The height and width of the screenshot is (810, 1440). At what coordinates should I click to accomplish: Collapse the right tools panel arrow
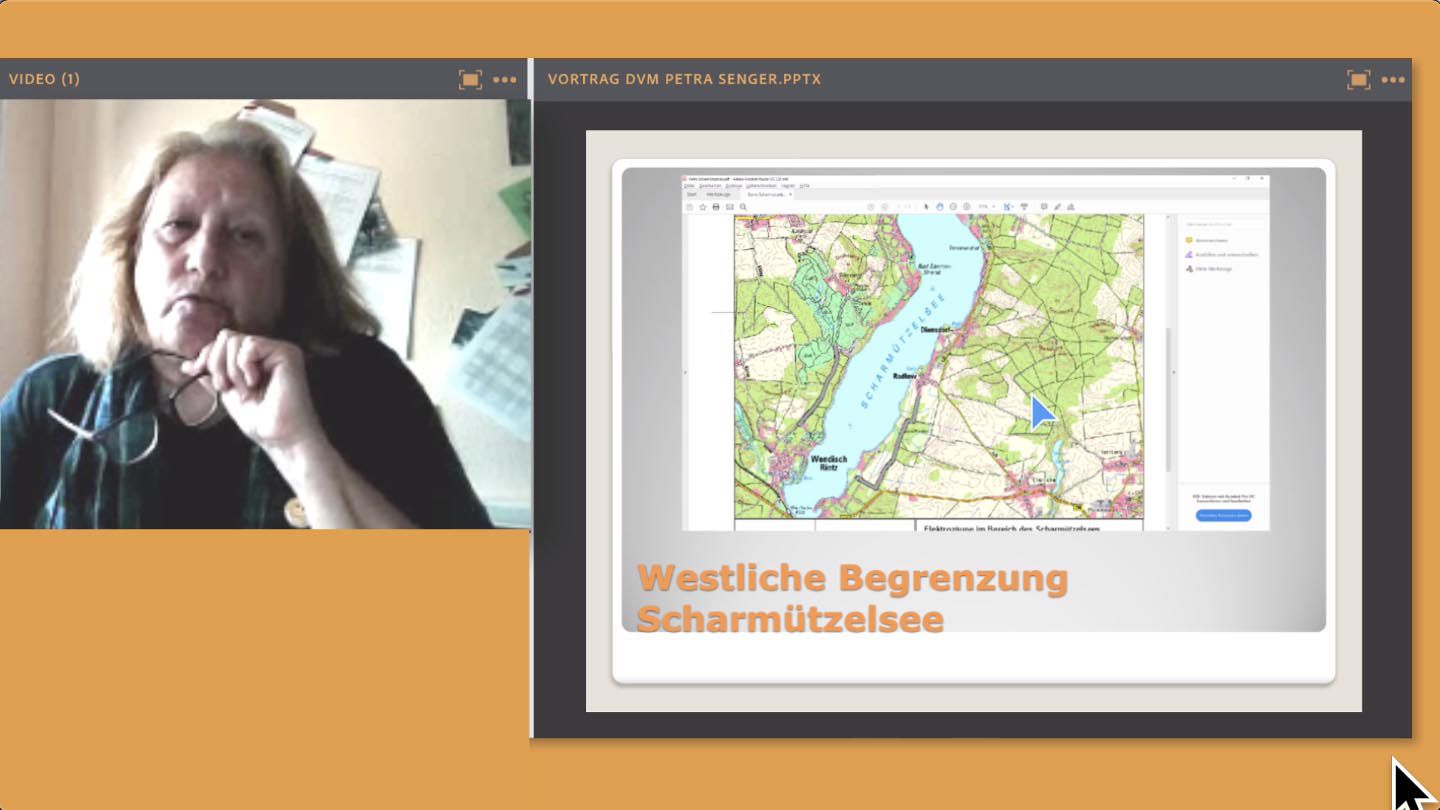click(x=1173, y=372)
